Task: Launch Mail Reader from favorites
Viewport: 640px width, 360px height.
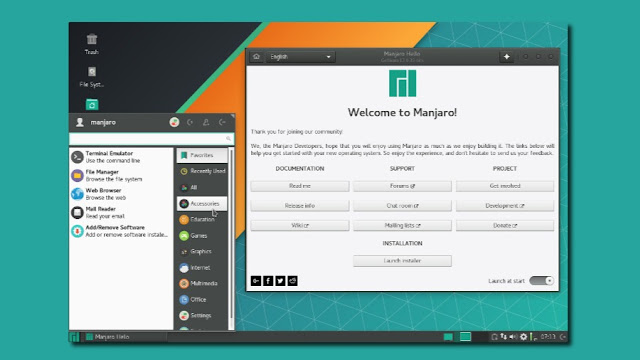Action: click(122, 212)
